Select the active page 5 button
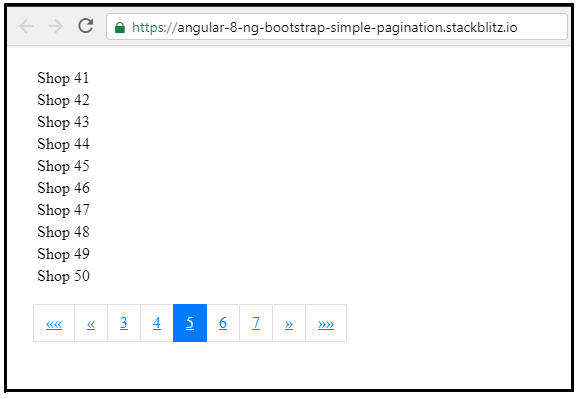The image size is (581, 399). pyautogui.click(x=190, y=323)
